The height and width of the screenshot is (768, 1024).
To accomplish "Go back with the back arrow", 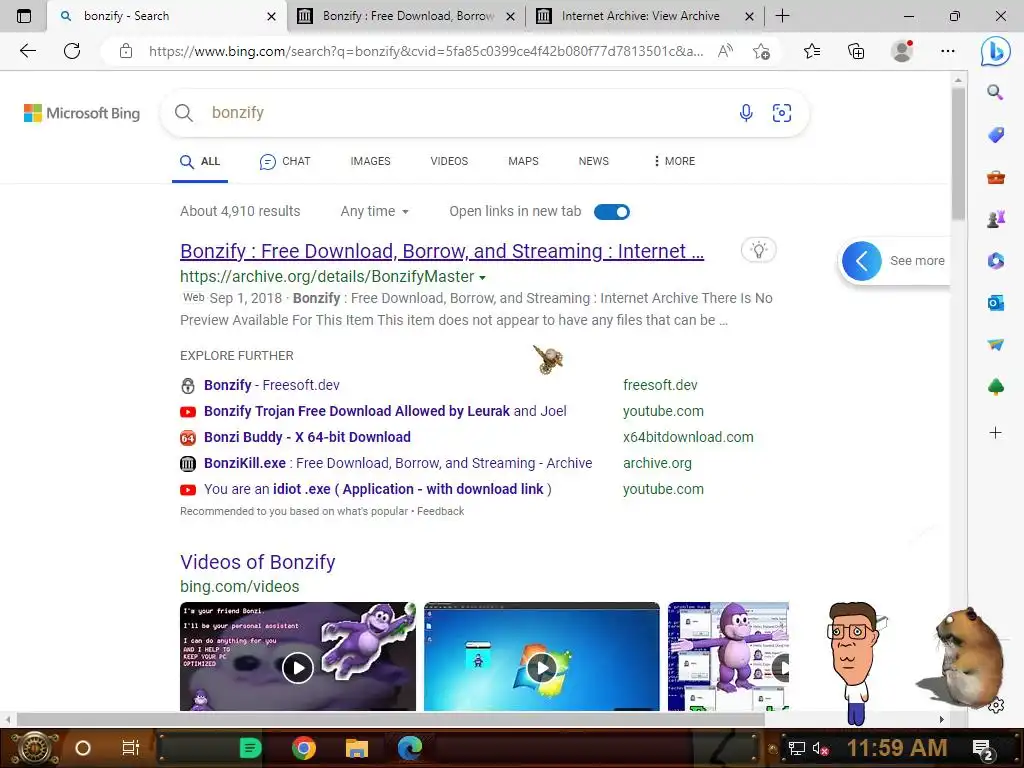I will (x=27, y=51).
